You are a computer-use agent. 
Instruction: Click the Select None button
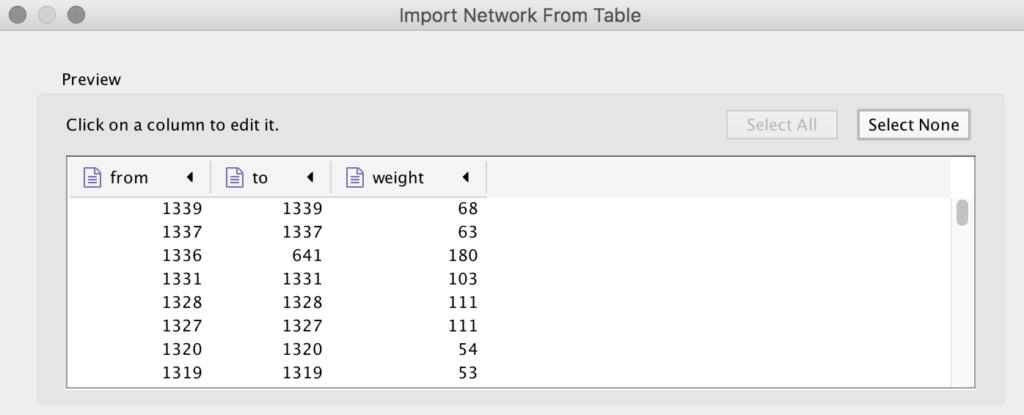click(914, 125)
